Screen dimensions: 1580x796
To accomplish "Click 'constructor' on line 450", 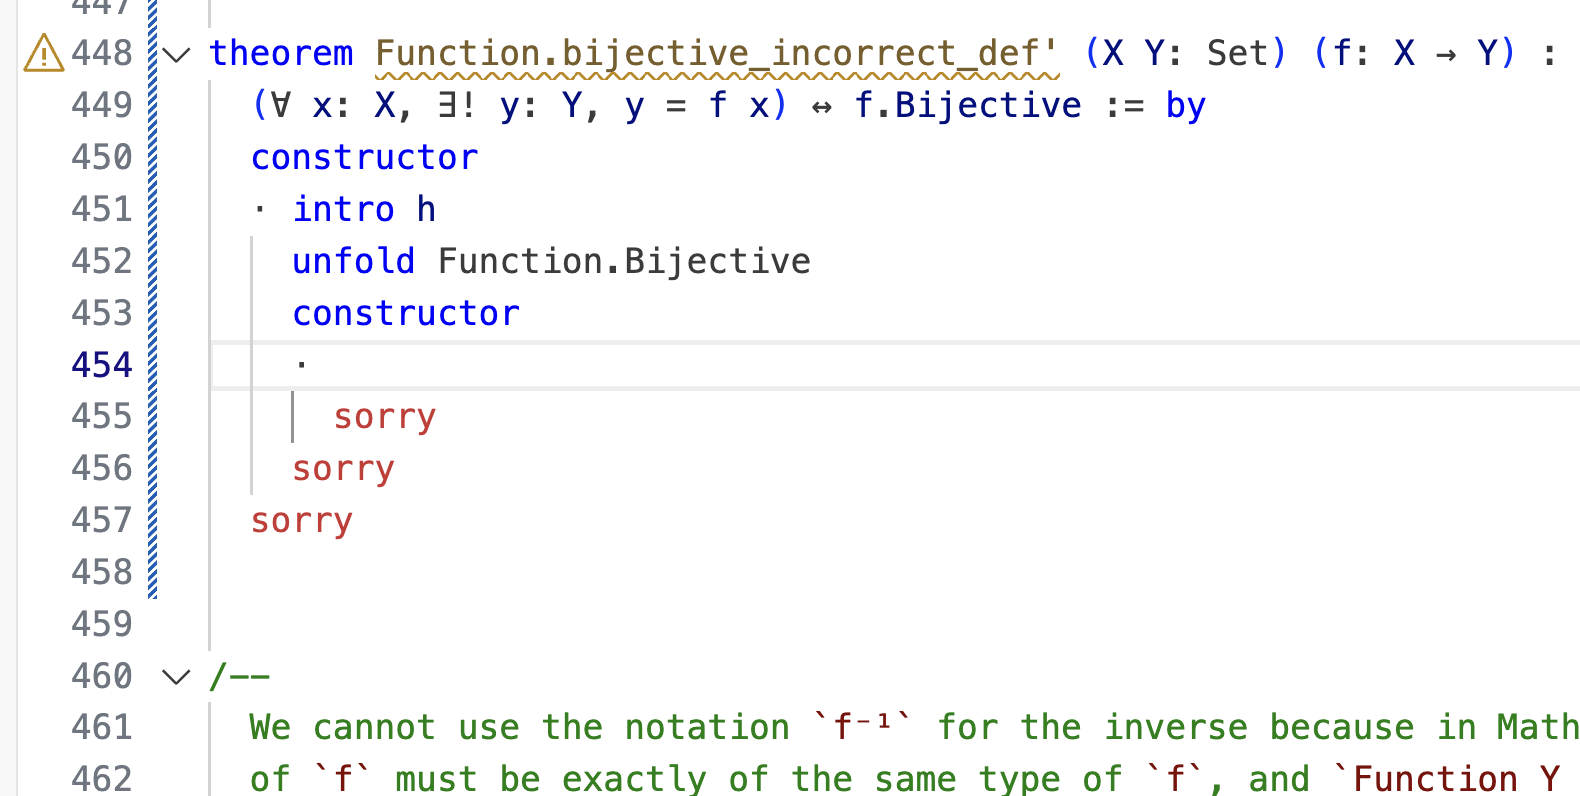I will point(364,157).
